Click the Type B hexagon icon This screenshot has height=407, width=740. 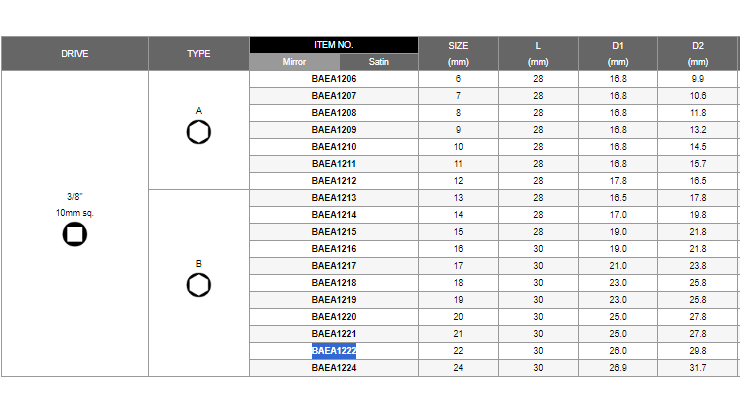pos(199,285)
